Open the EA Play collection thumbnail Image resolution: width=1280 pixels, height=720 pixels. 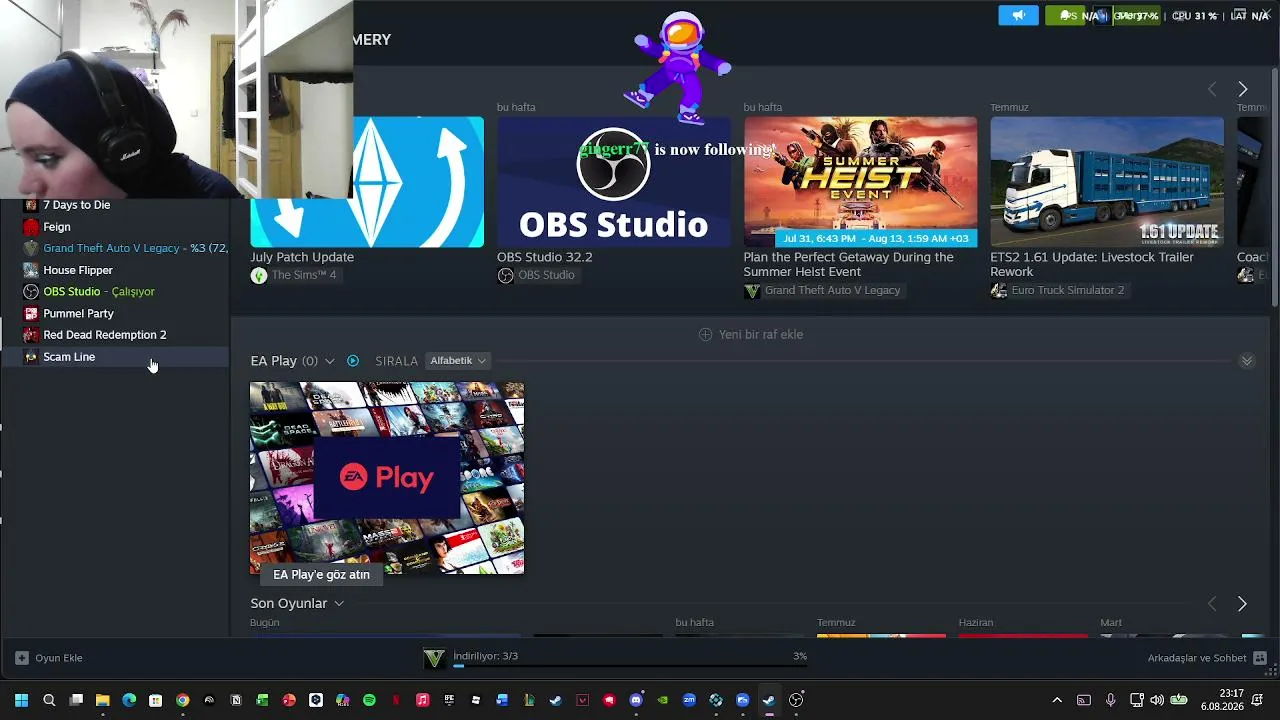pyautogui.click(x=387, y=478)
